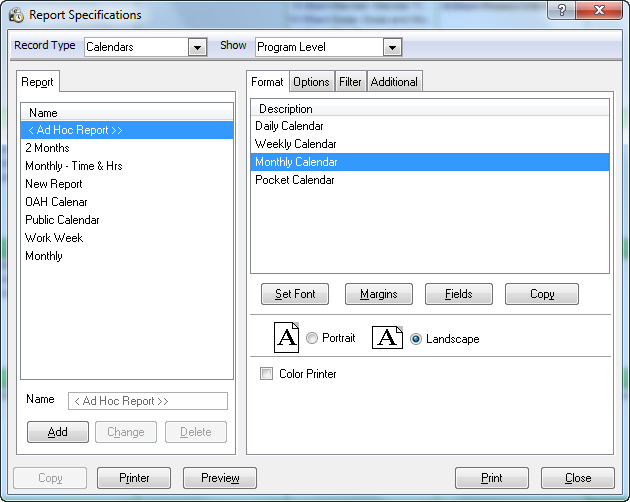Viewport: 630px width, 502px height.
Task: Click the Report Specifications title bar icon
Action: pos(16,15)
